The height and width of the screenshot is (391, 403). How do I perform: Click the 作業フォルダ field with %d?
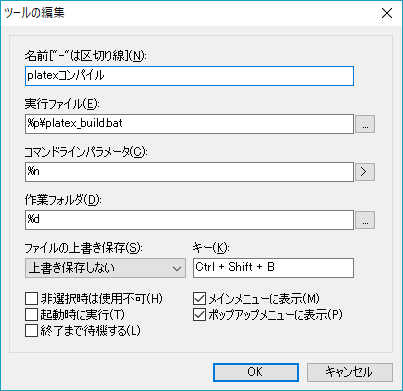click(x=189, y=220)
